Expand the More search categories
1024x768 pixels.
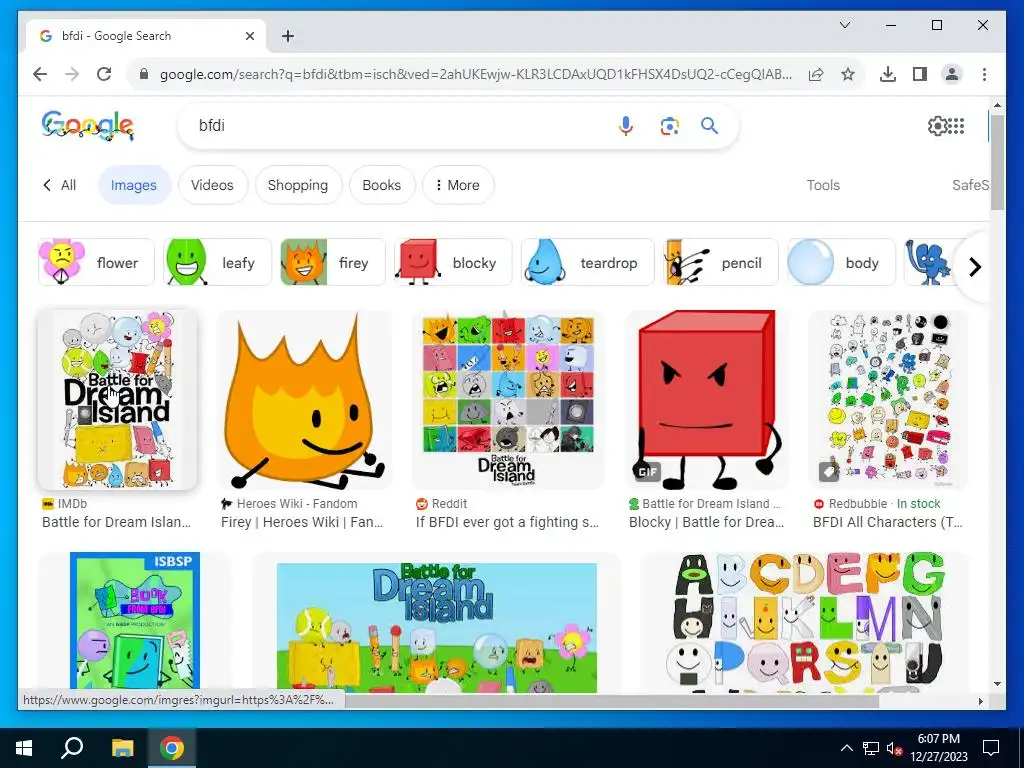[458, 185]
